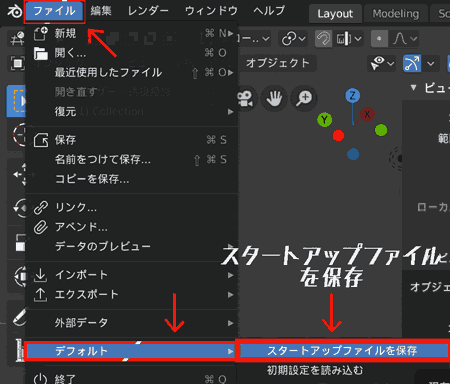Open the オブジェクト header menu

[x=278, y=63]
